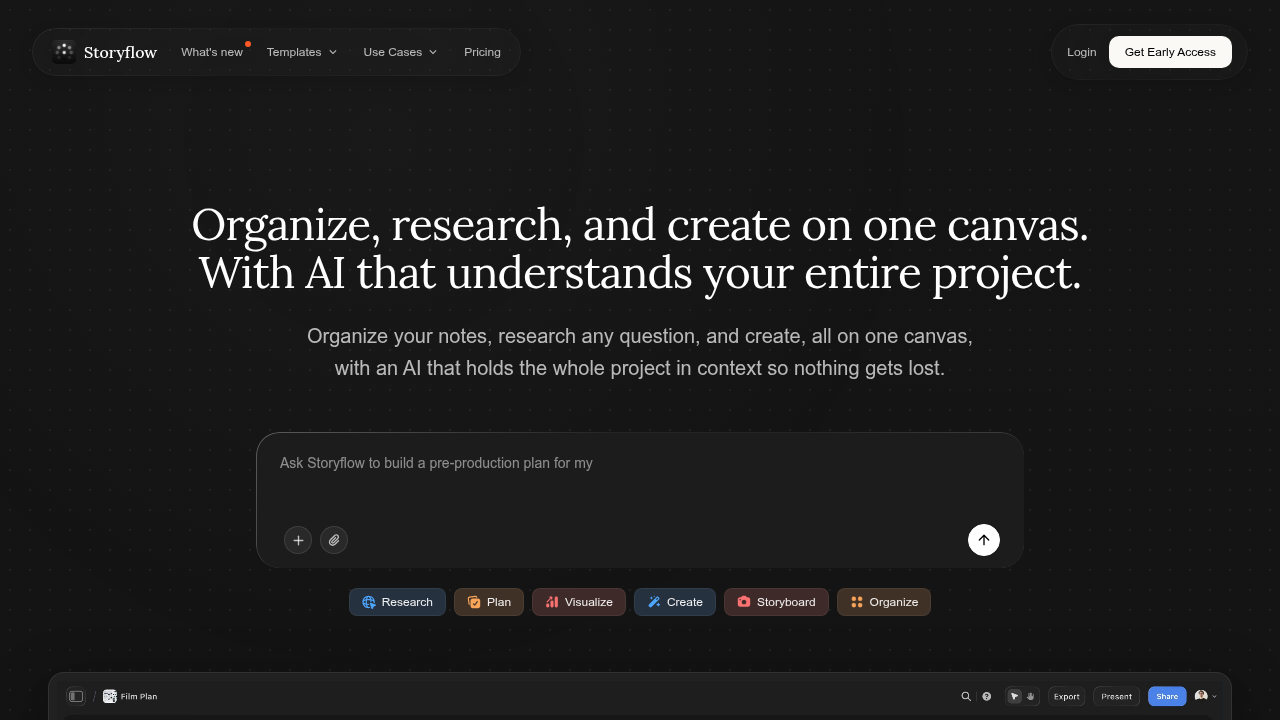Open the Film Plan breadcrumb

point(130,696)
